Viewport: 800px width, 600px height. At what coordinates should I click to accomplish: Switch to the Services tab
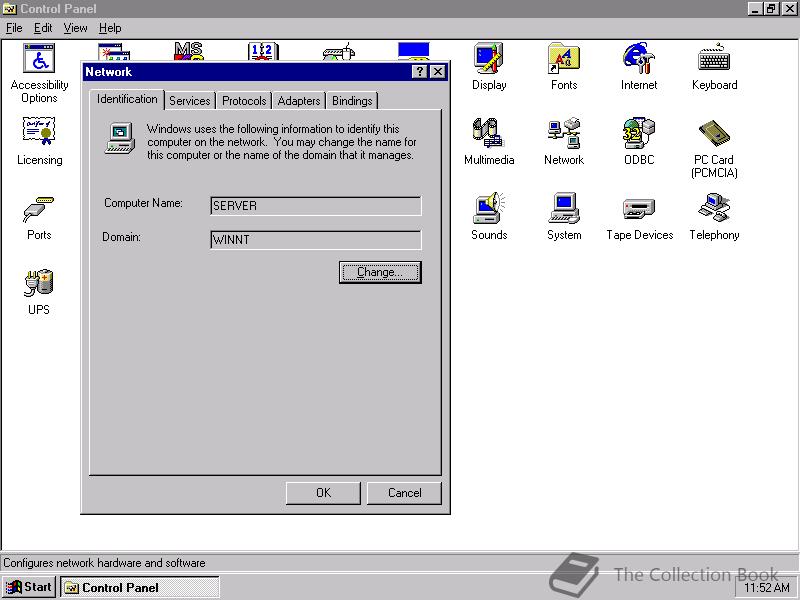190,101
